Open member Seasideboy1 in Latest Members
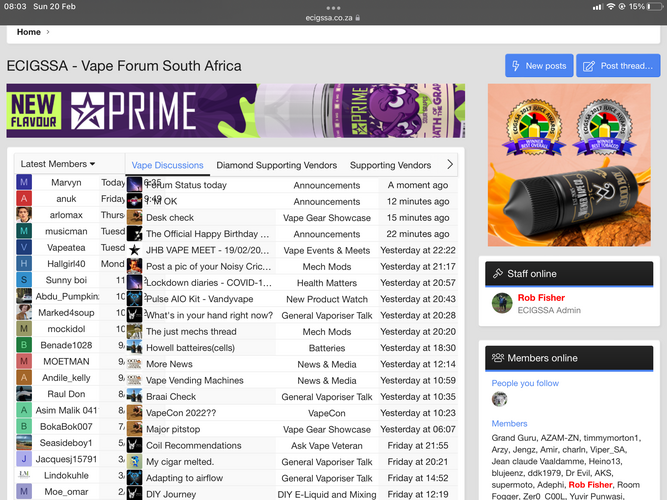The image size is (667, 500). point(66,443)
